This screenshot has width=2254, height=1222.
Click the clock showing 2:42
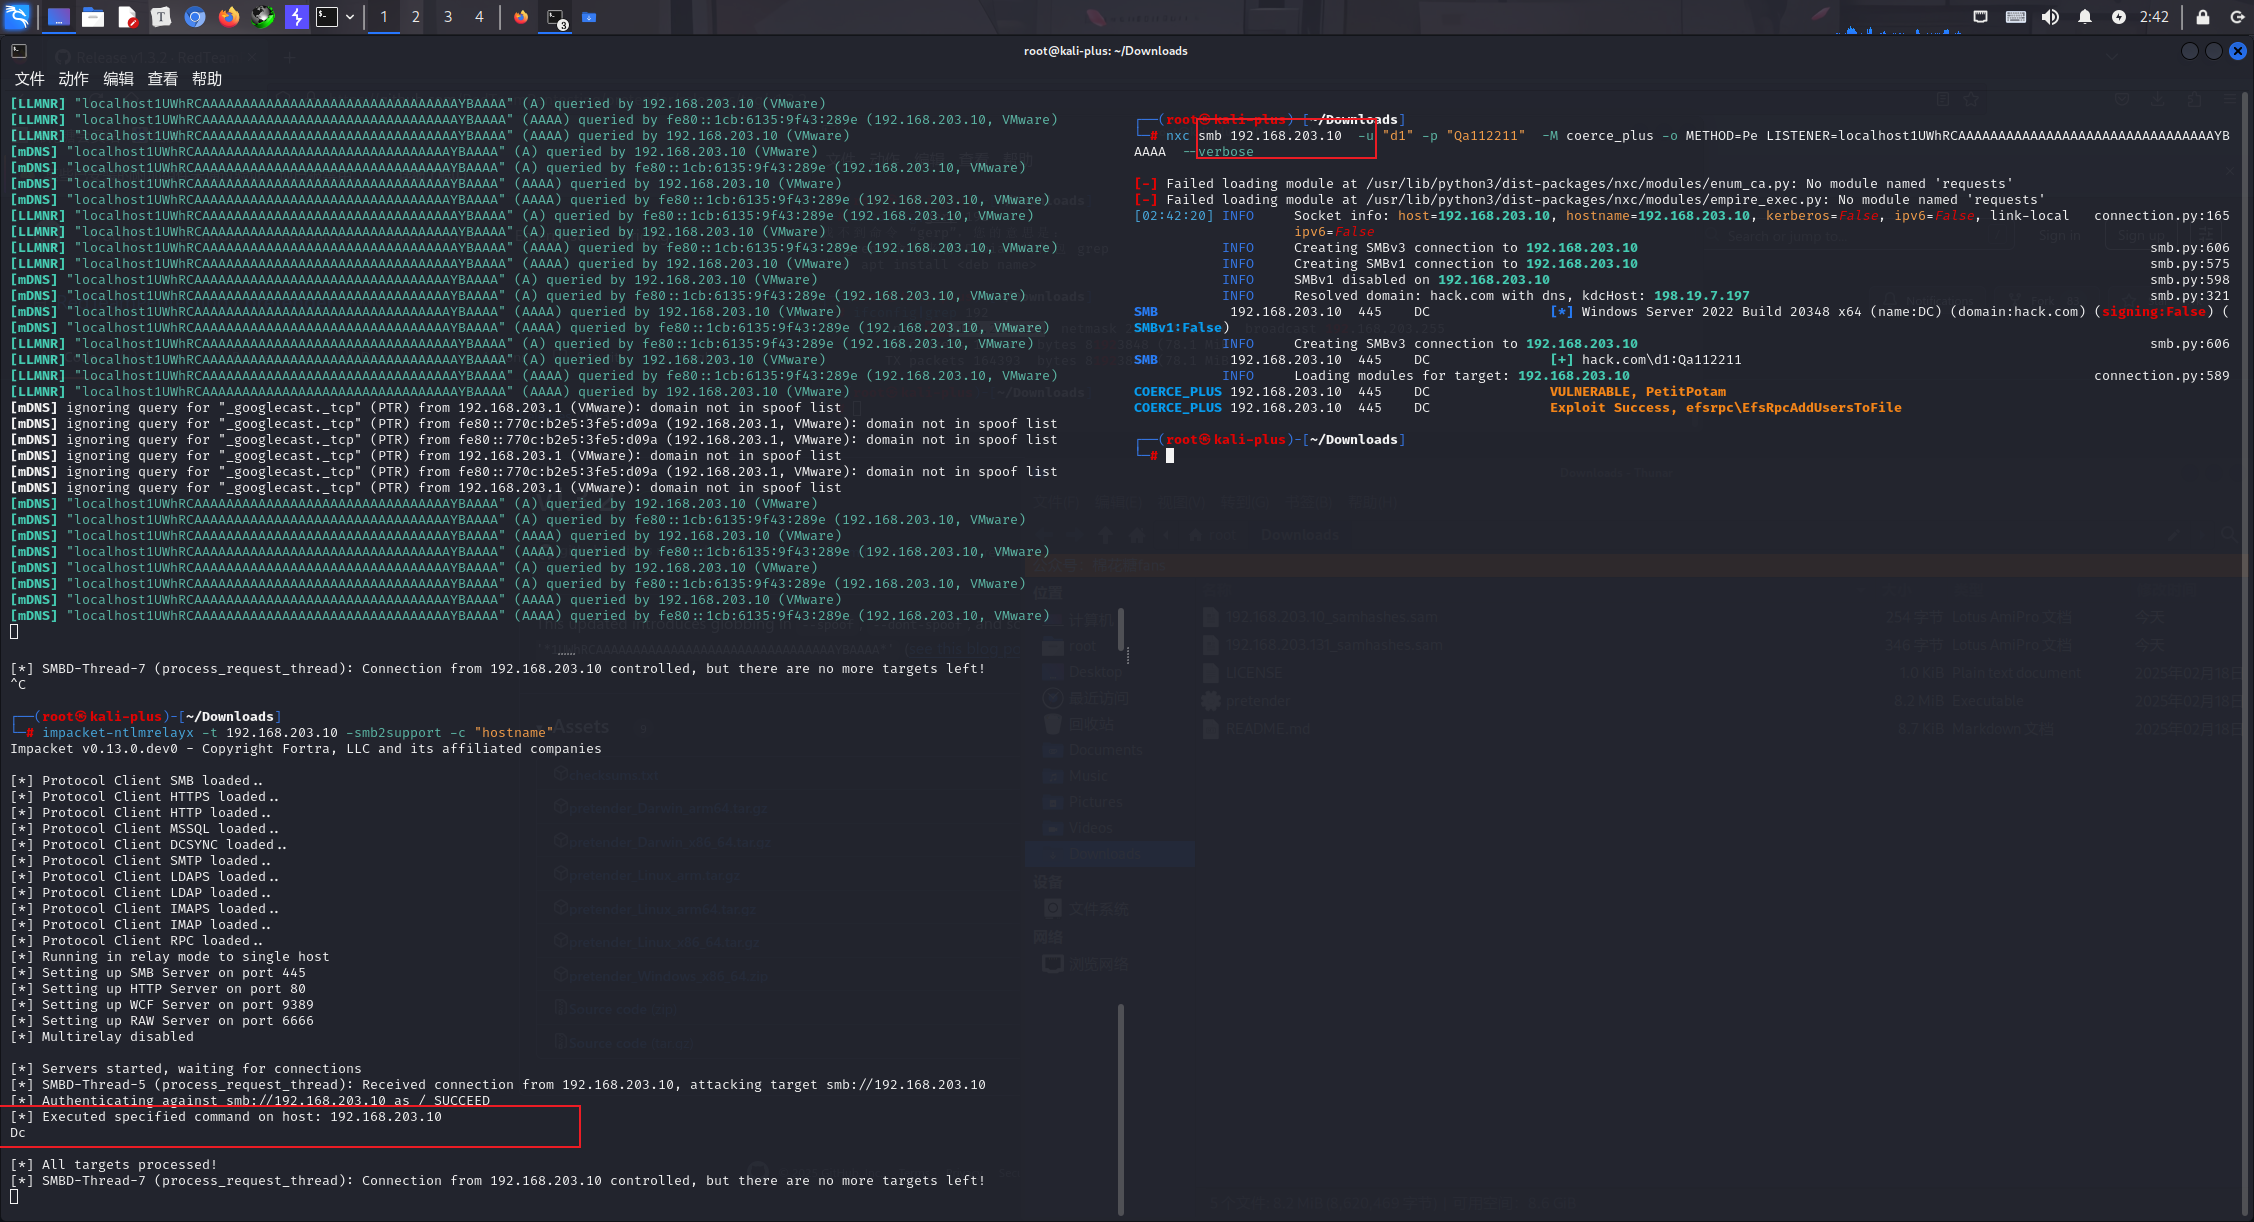pyautogui.click(x=2154, y=17)
